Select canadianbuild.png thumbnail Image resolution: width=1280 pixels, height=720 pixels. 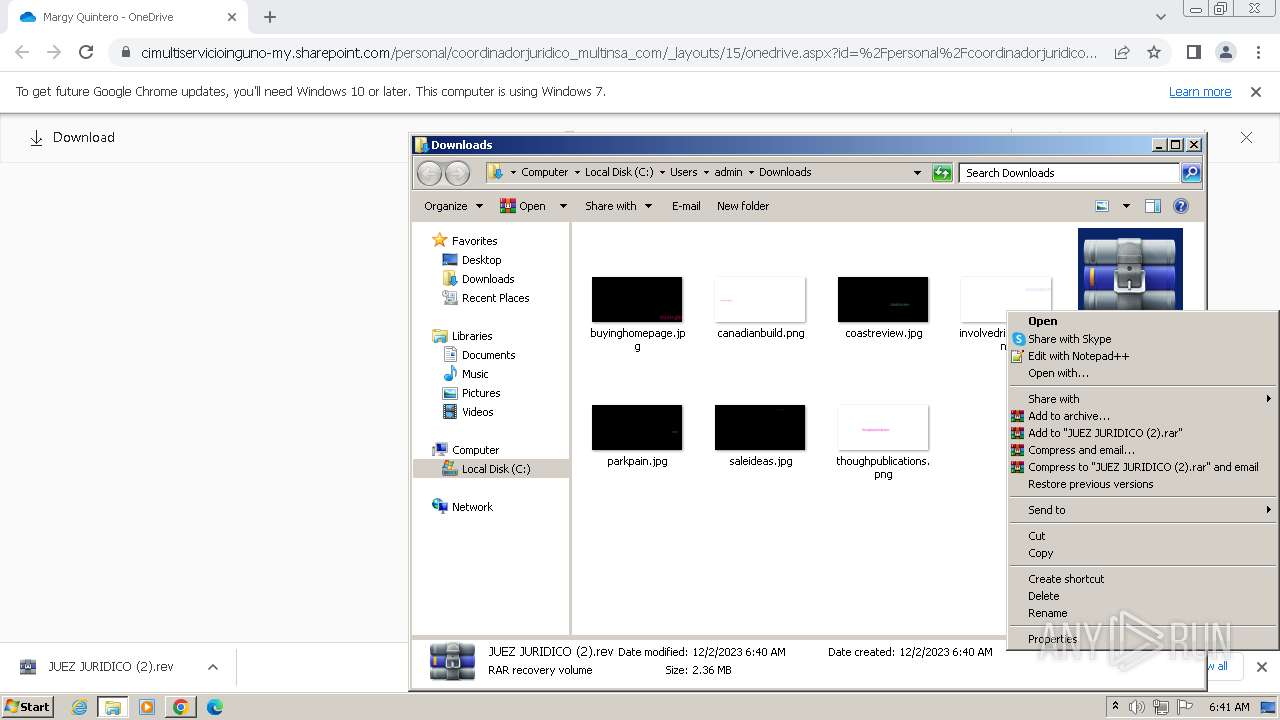click(x=760, y=300)
